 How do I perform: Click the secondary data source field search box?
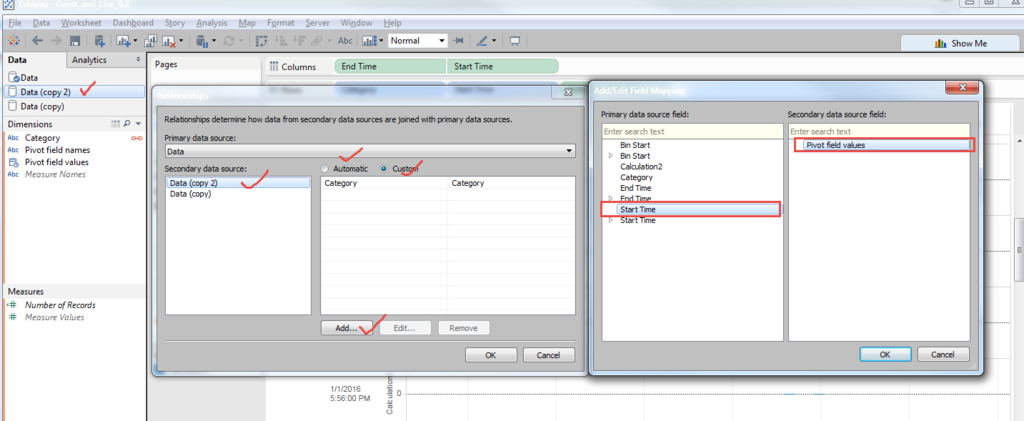click(x=879, y=131)
